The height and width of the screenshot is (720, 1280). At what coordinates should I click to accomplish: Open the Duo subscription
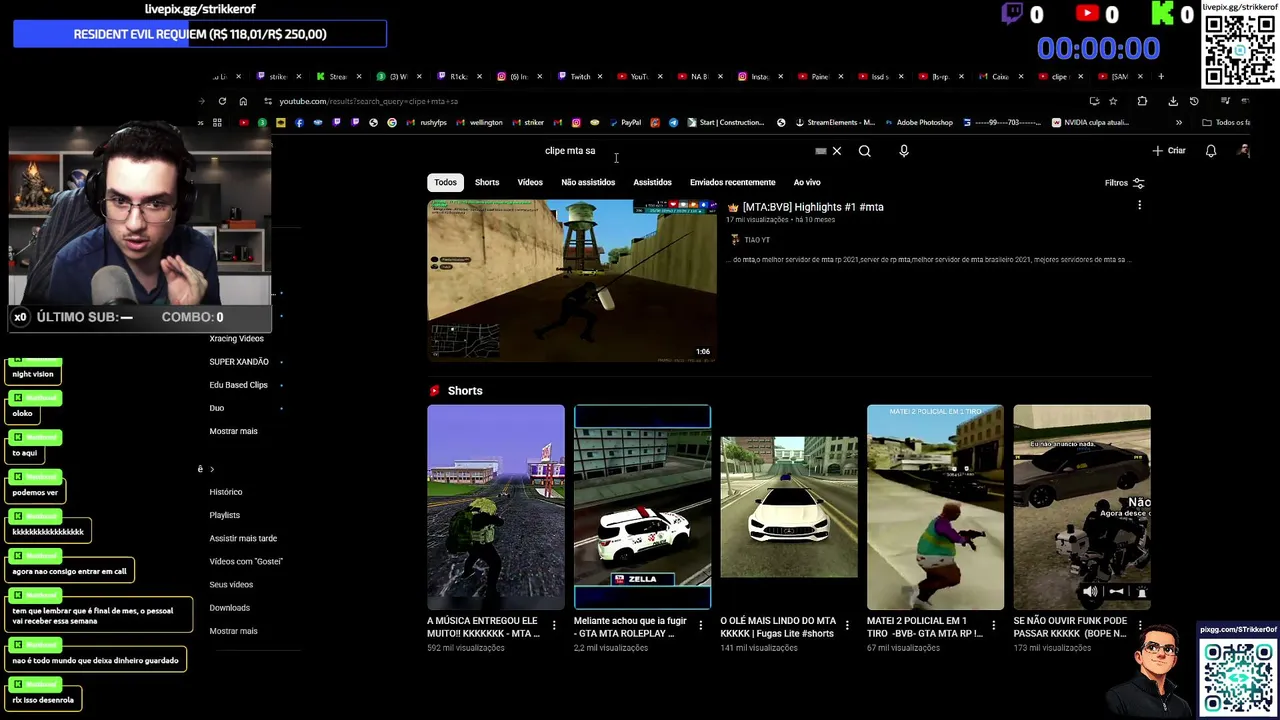216,408
